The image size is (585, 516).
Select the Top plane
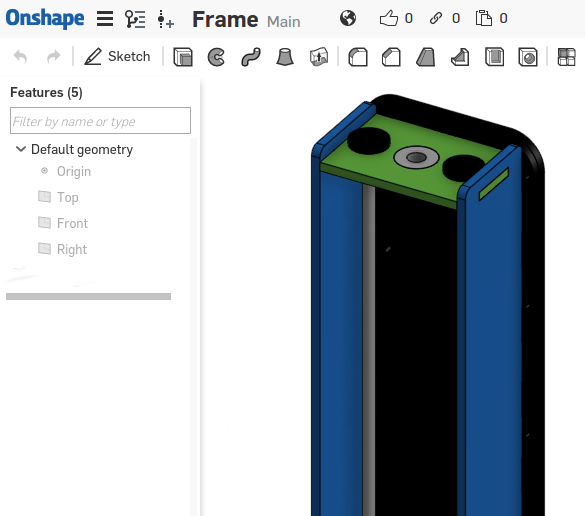(68, 197)
